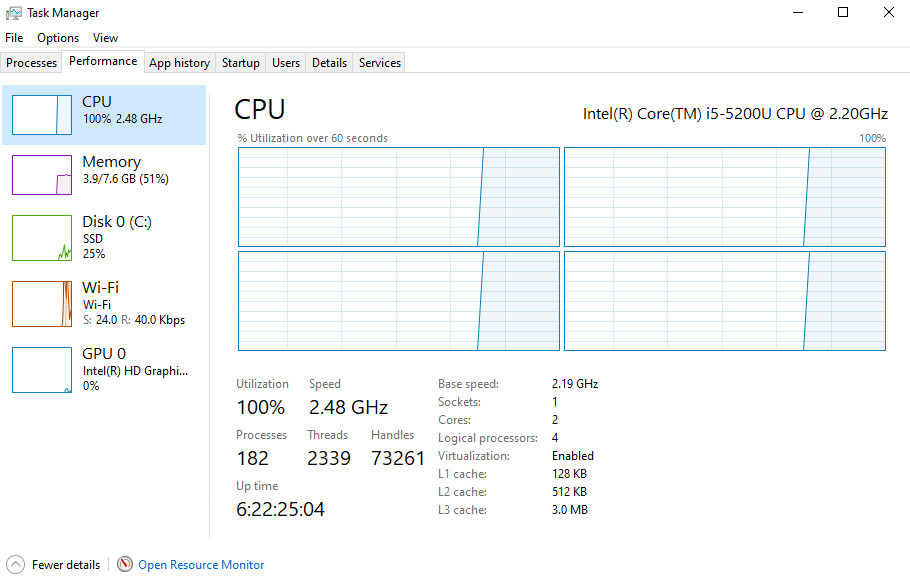Select the Performance tab

coord(103,61)
